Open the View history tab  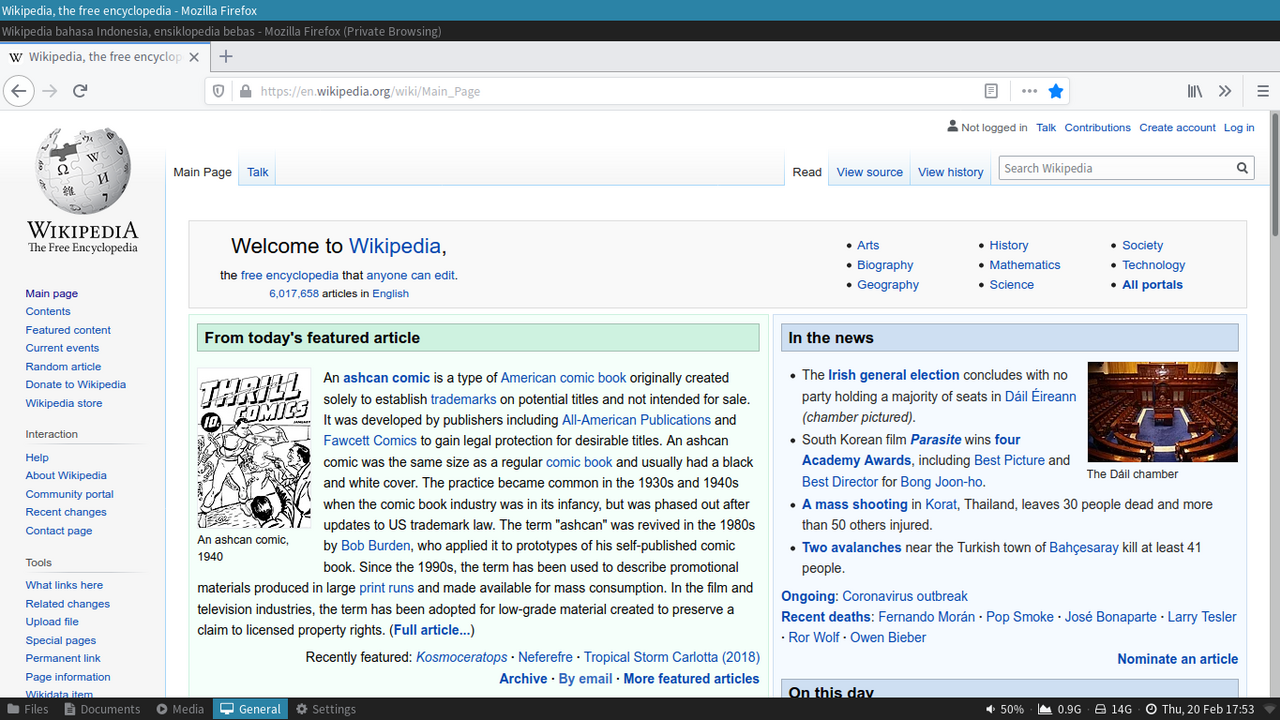[951, 172]
